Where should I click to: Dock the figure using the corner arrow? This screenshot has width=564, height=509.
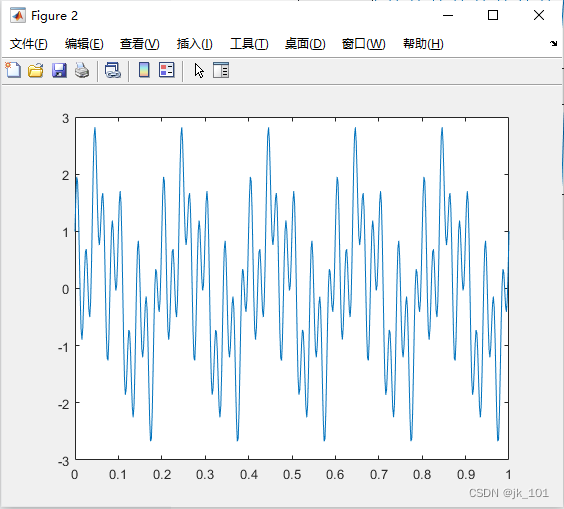(x=553, y=44)
